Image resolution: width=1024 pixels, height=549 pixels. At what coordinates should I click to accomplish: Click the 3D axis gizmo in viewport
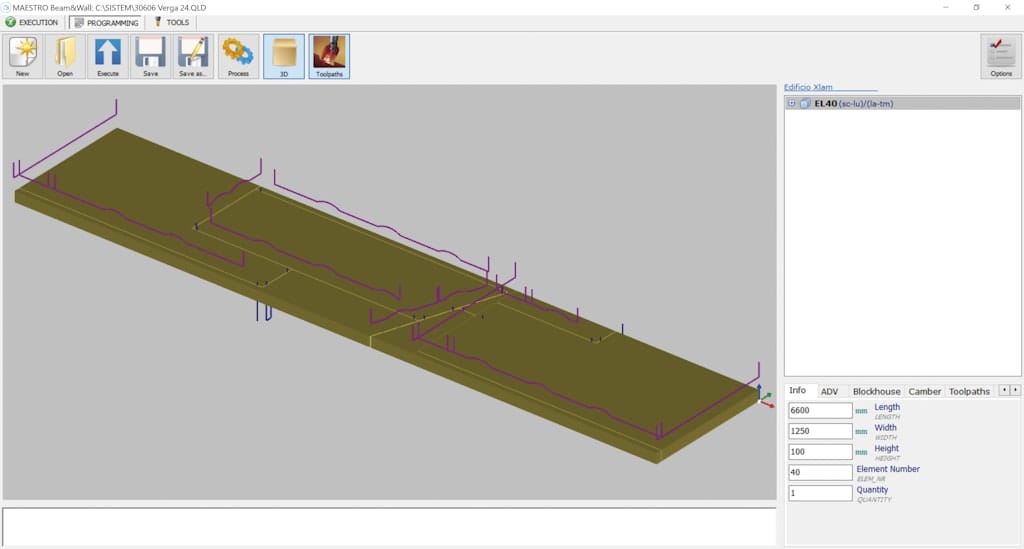point(766,399)
